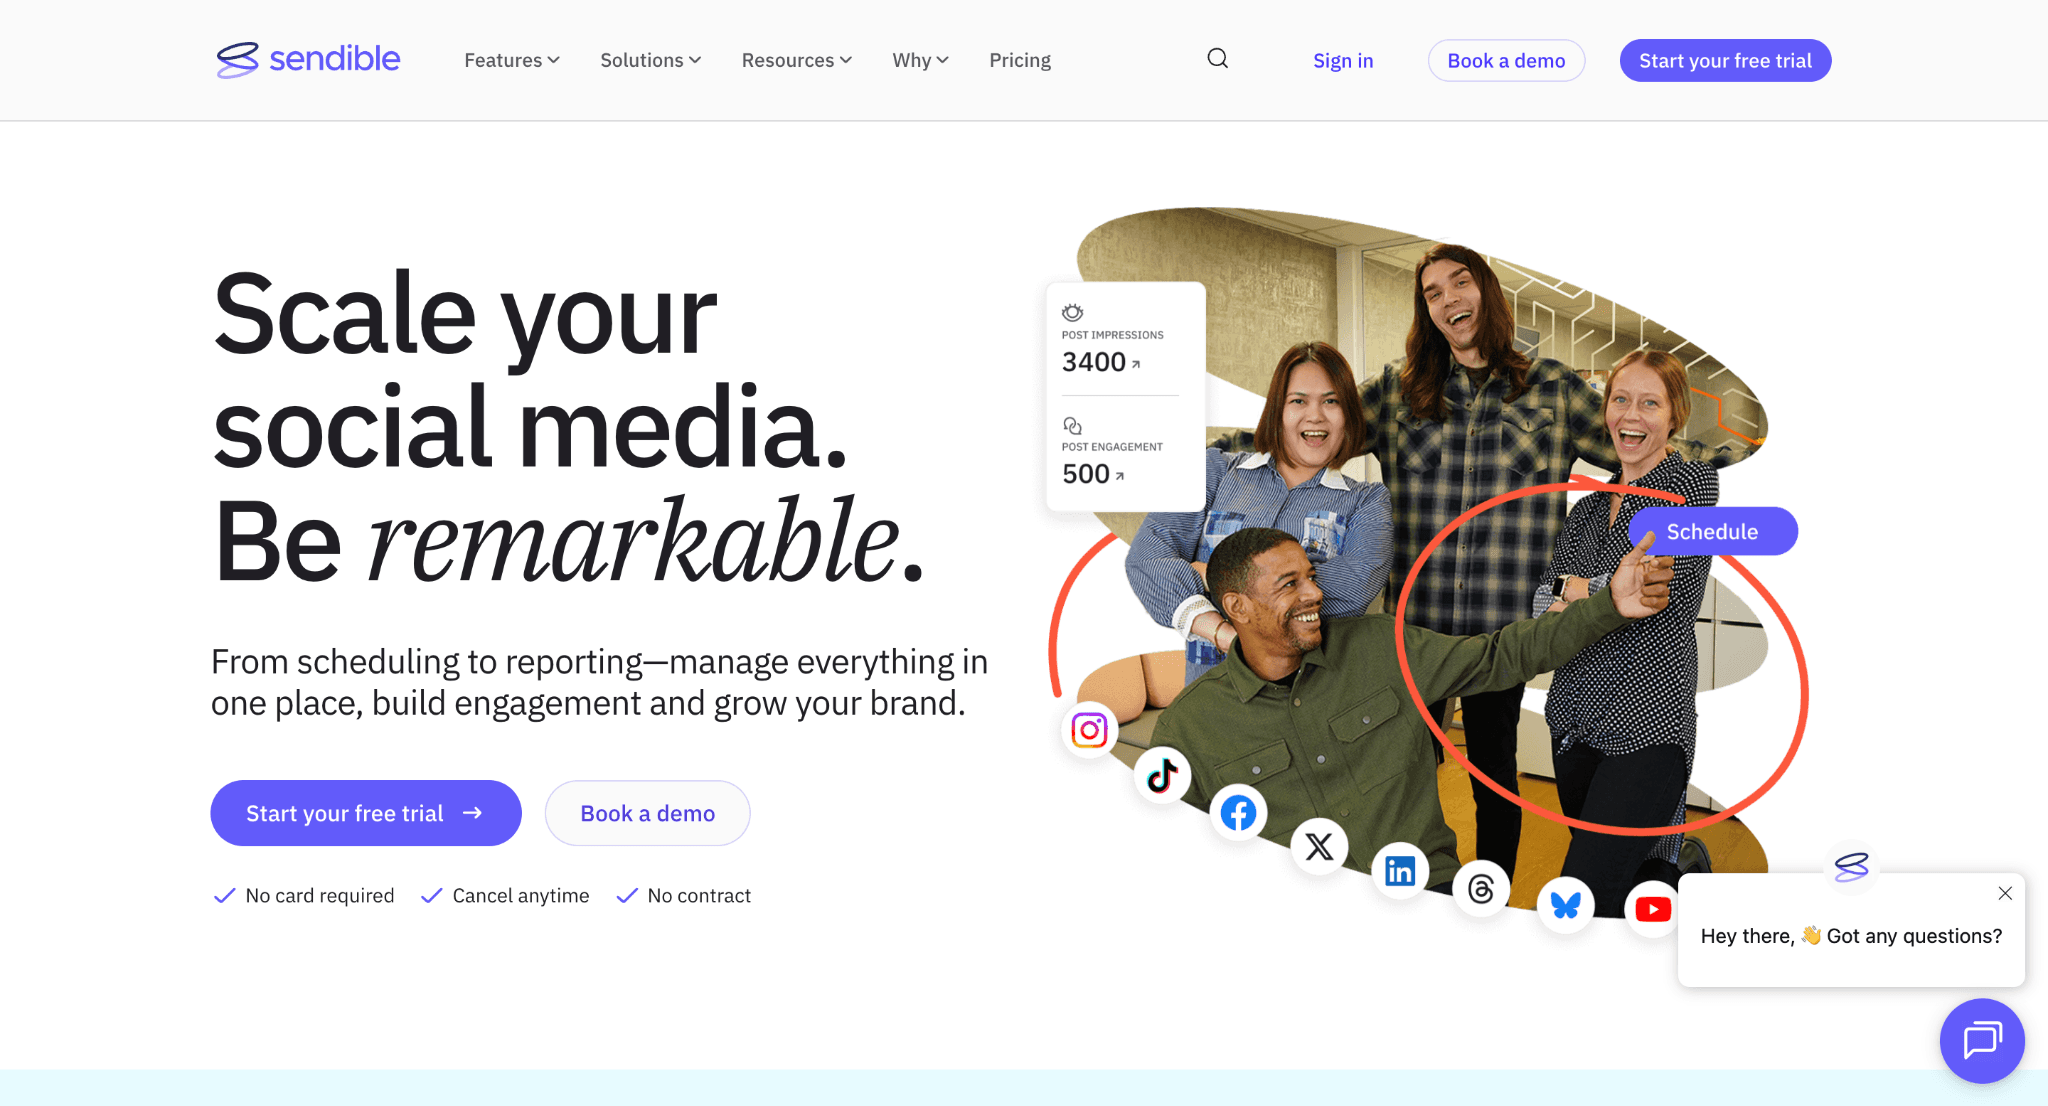This screenshot has width=2048, height=1106.
Task: Click the Bluesky butterfly icon
Action: click(1565, 905)
